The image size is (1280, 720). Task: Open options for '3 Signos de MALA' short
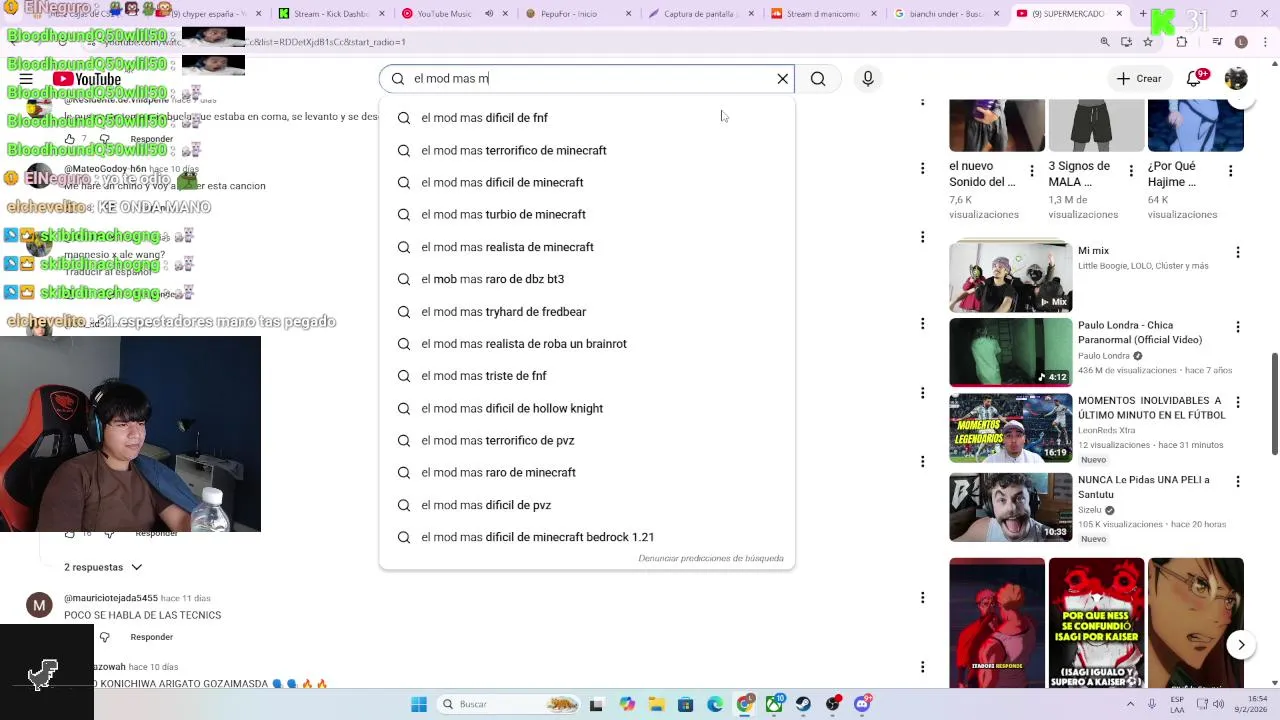click(x=1131, y=171)
